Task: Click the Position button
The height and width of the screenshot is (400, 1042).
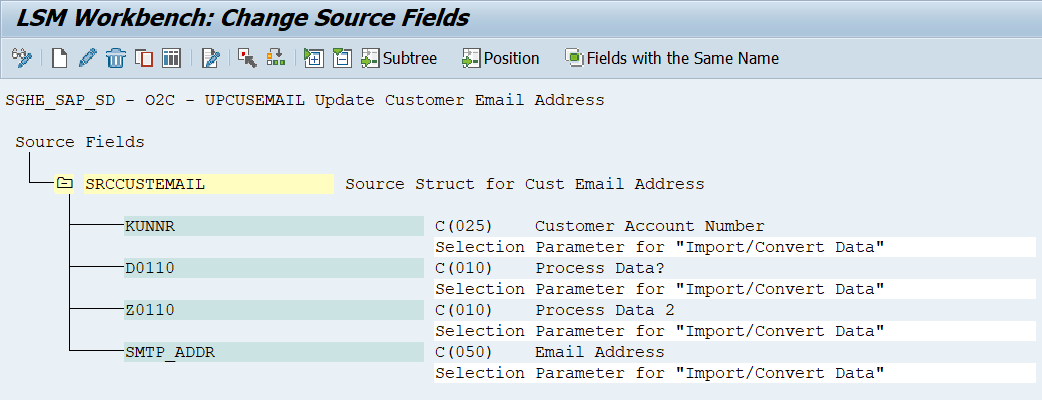Action: pos(500,58)
